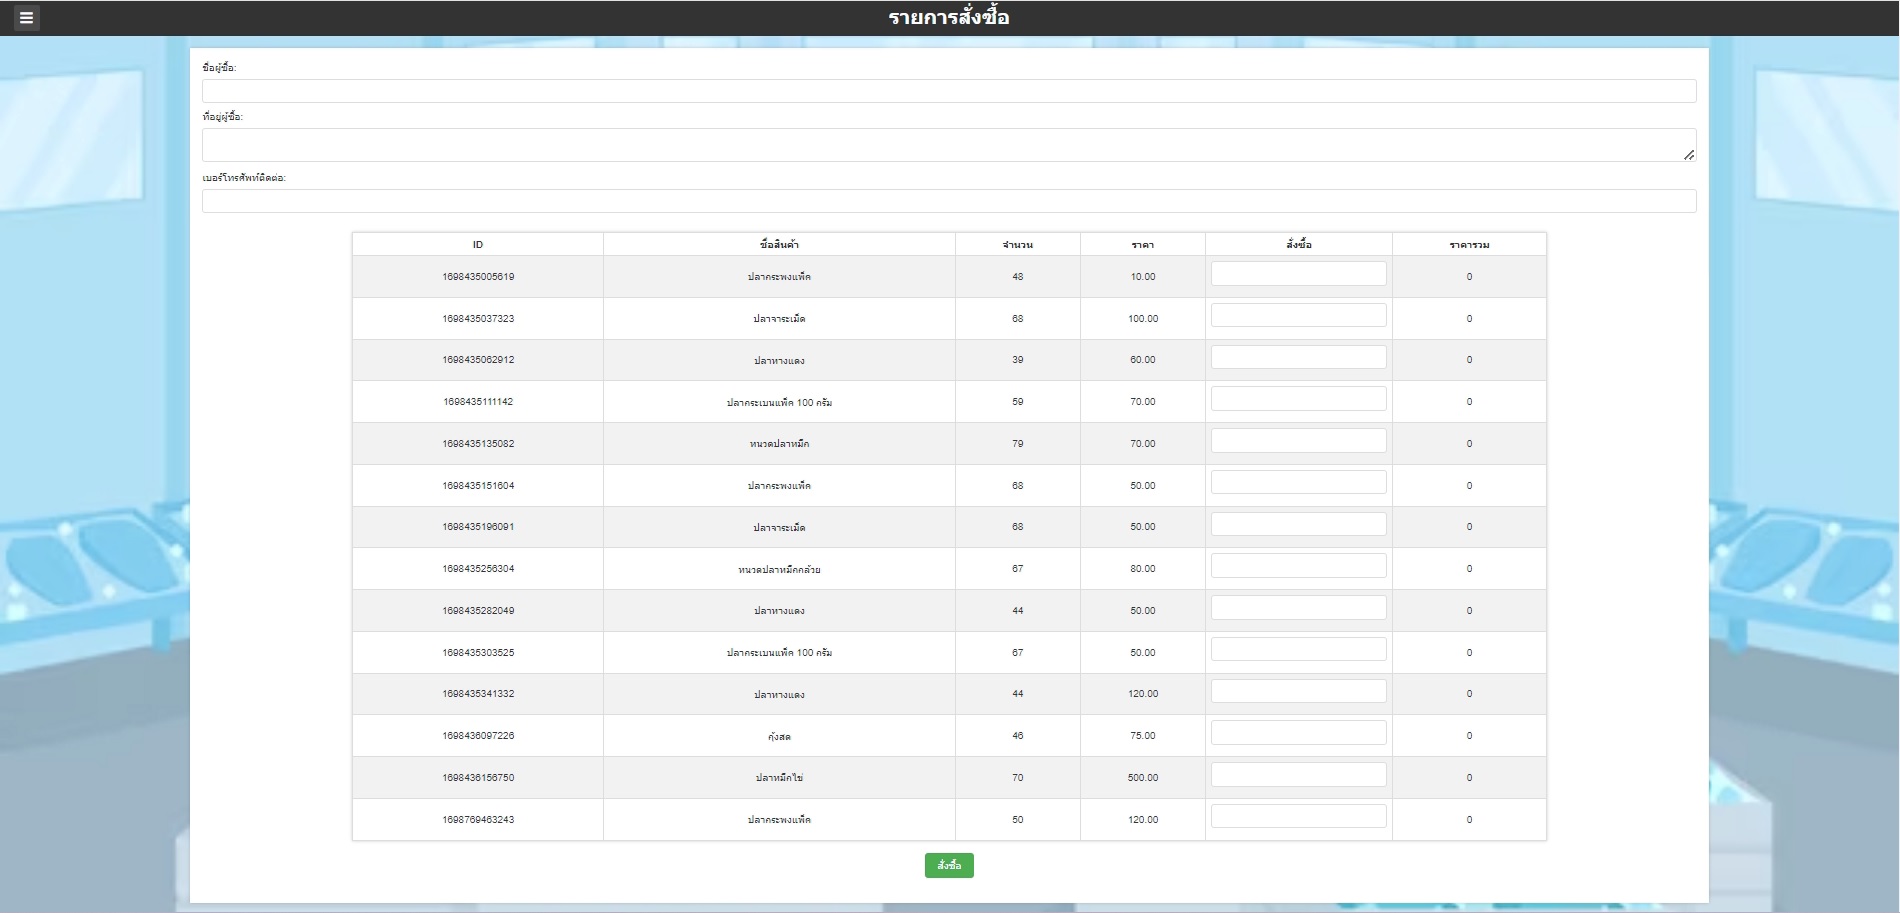Screen dimensions: 1900x913
Task: Focus the ที่อยู่ผู้ซื้อ address text area
Action: pos(948,145)
